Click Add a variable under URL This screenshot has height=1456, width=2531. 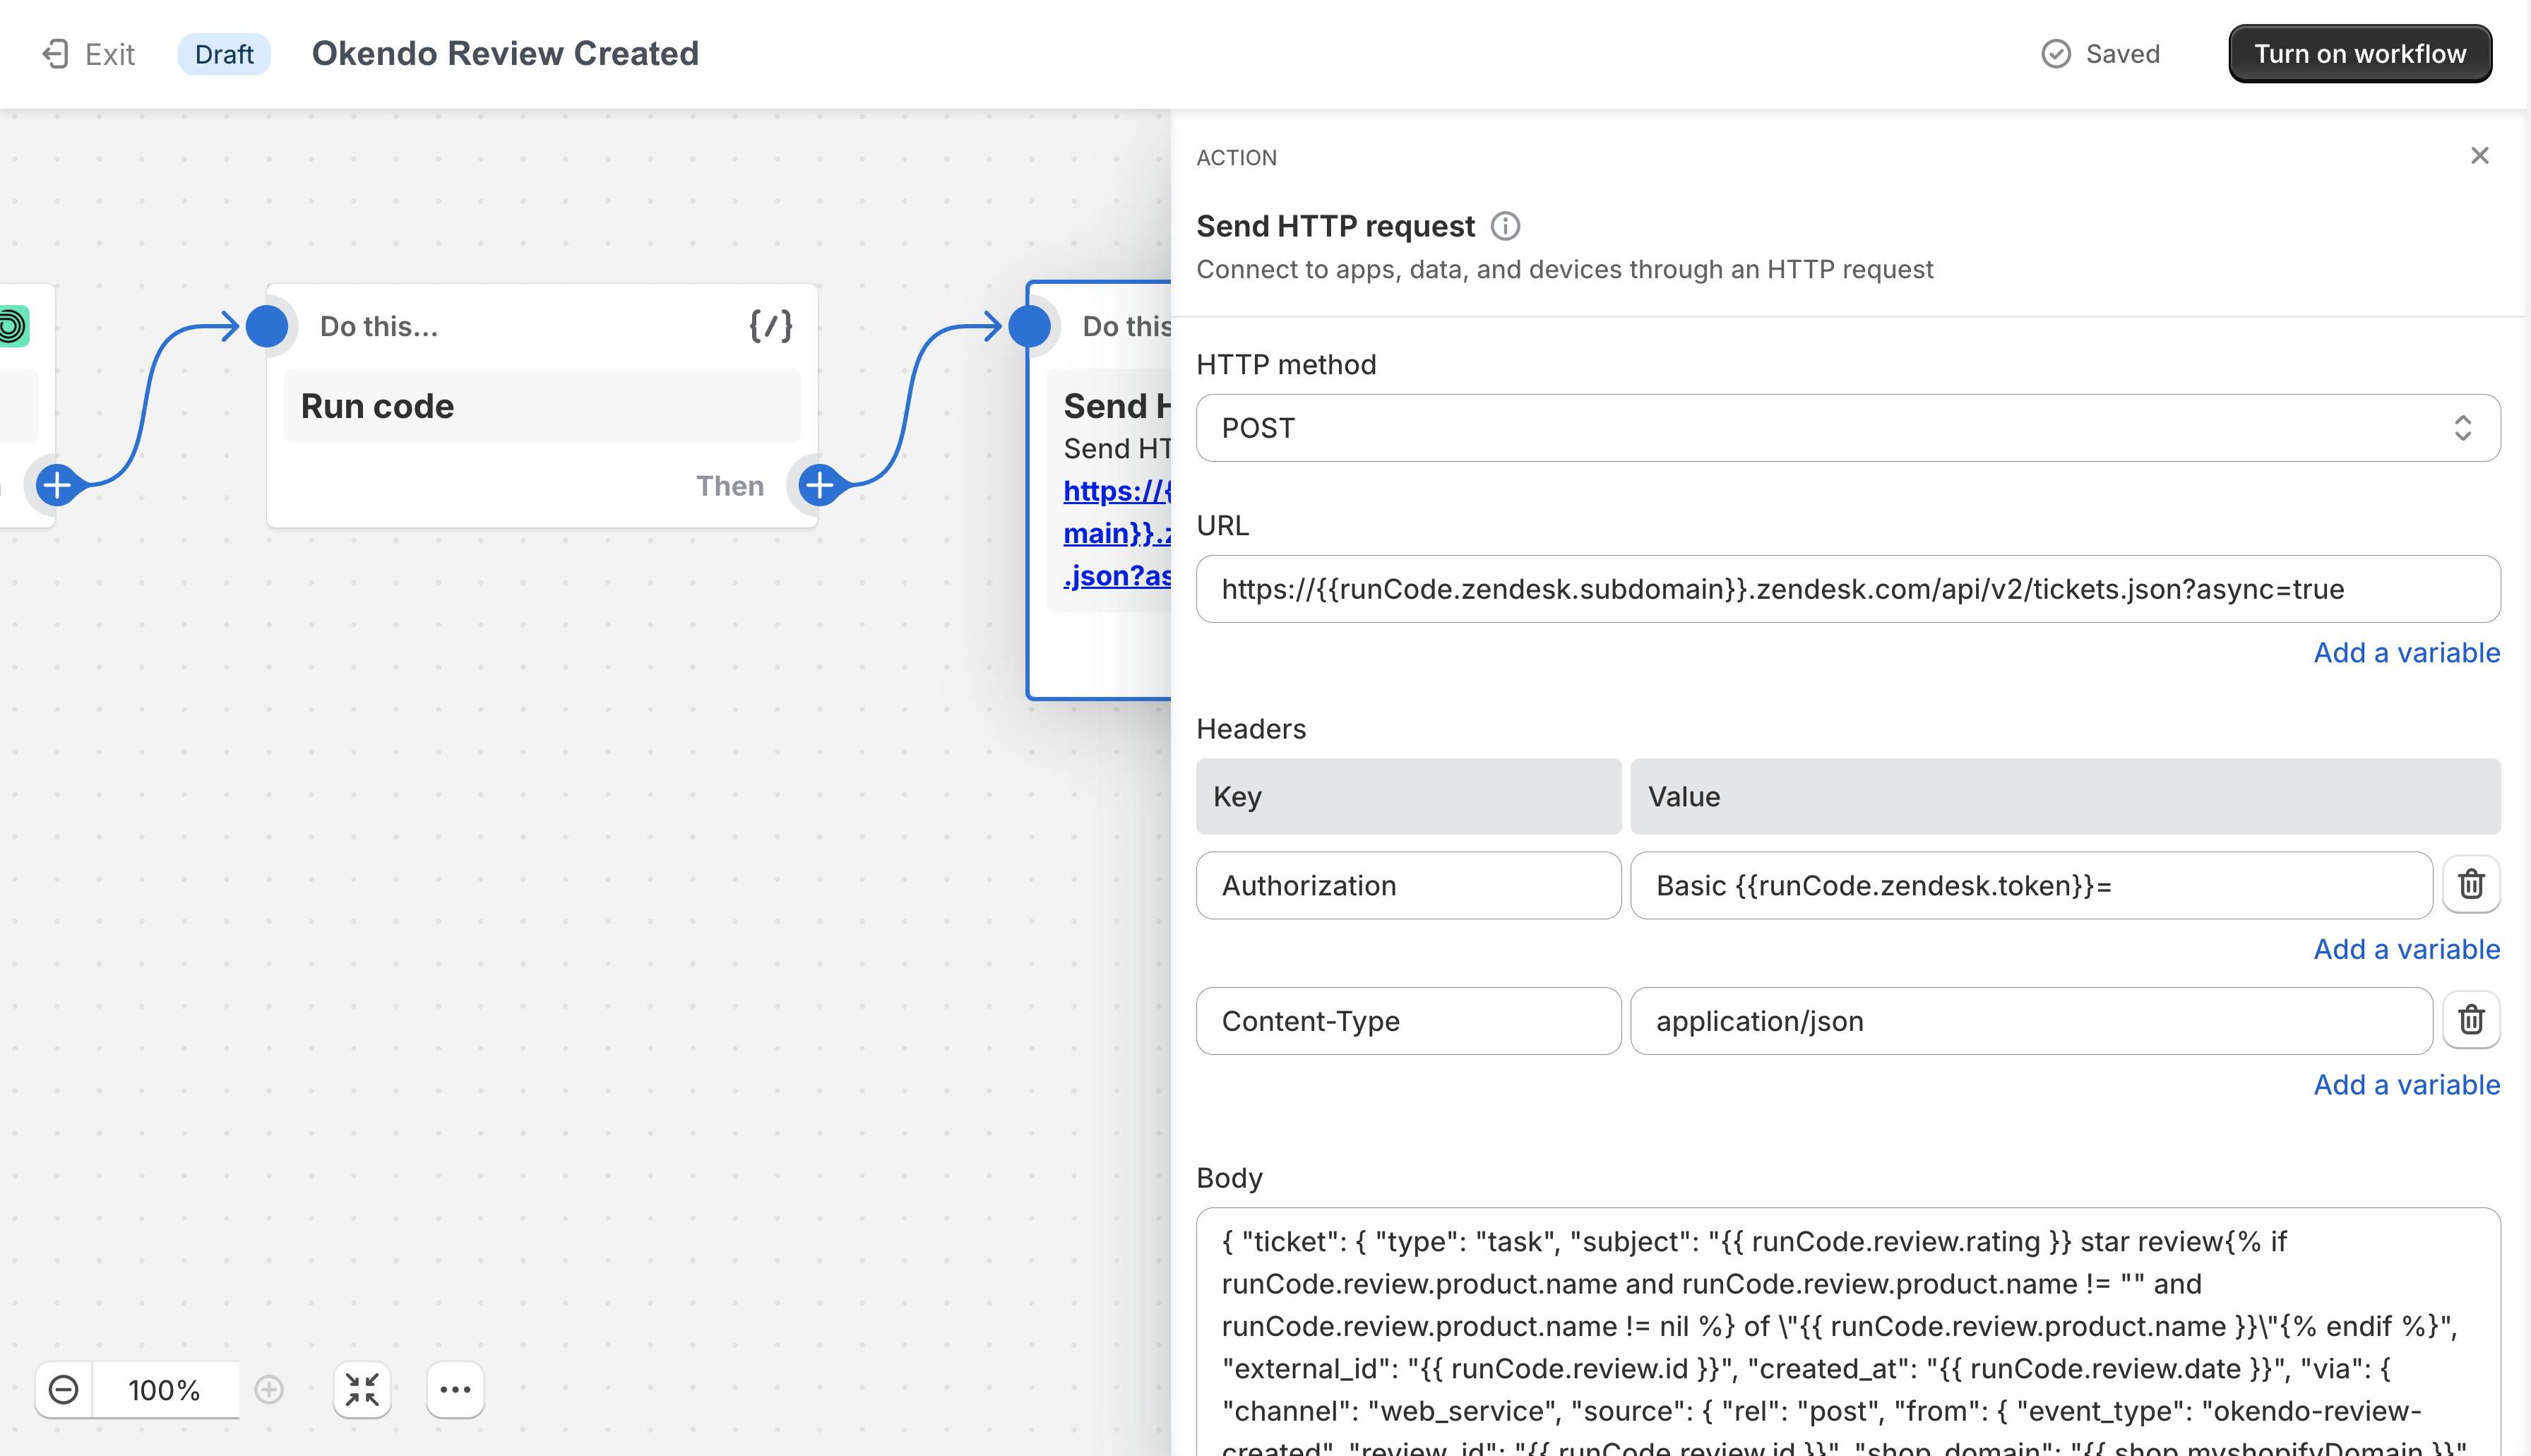pyautogui.click(x=2406, y=653)
